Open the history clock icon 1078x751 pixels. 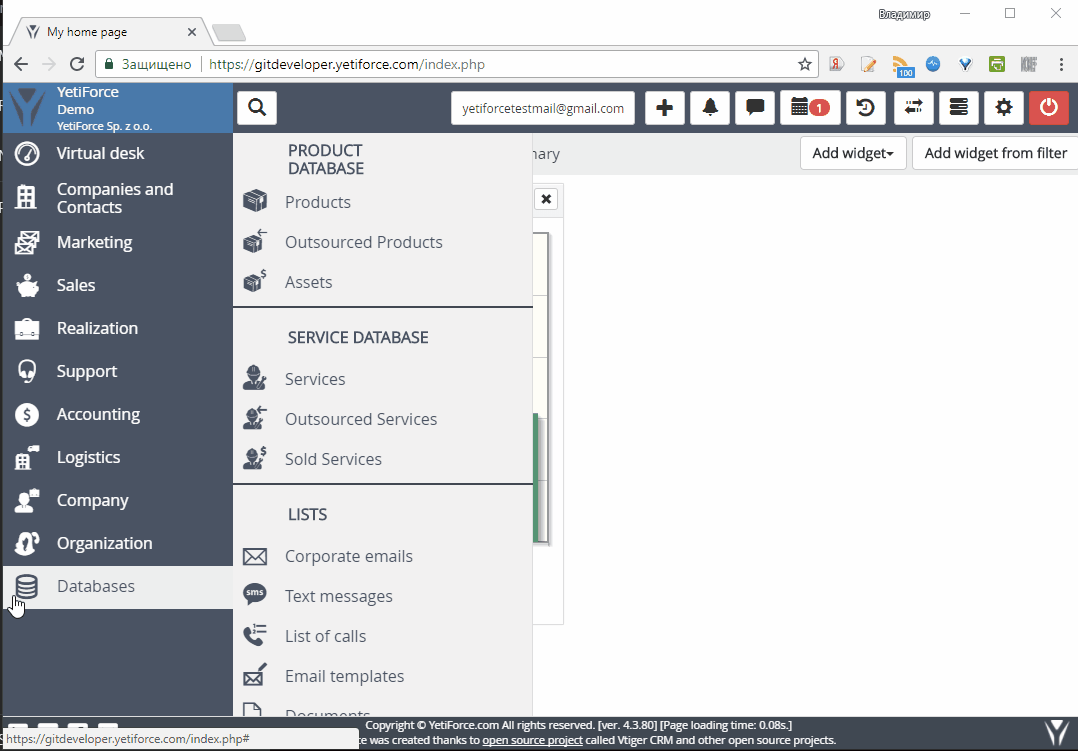[866, 108]
